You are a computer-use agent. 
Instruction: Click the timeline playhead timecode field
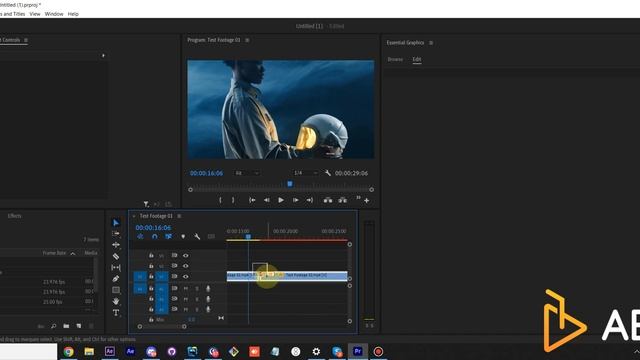tap(153, 228)
